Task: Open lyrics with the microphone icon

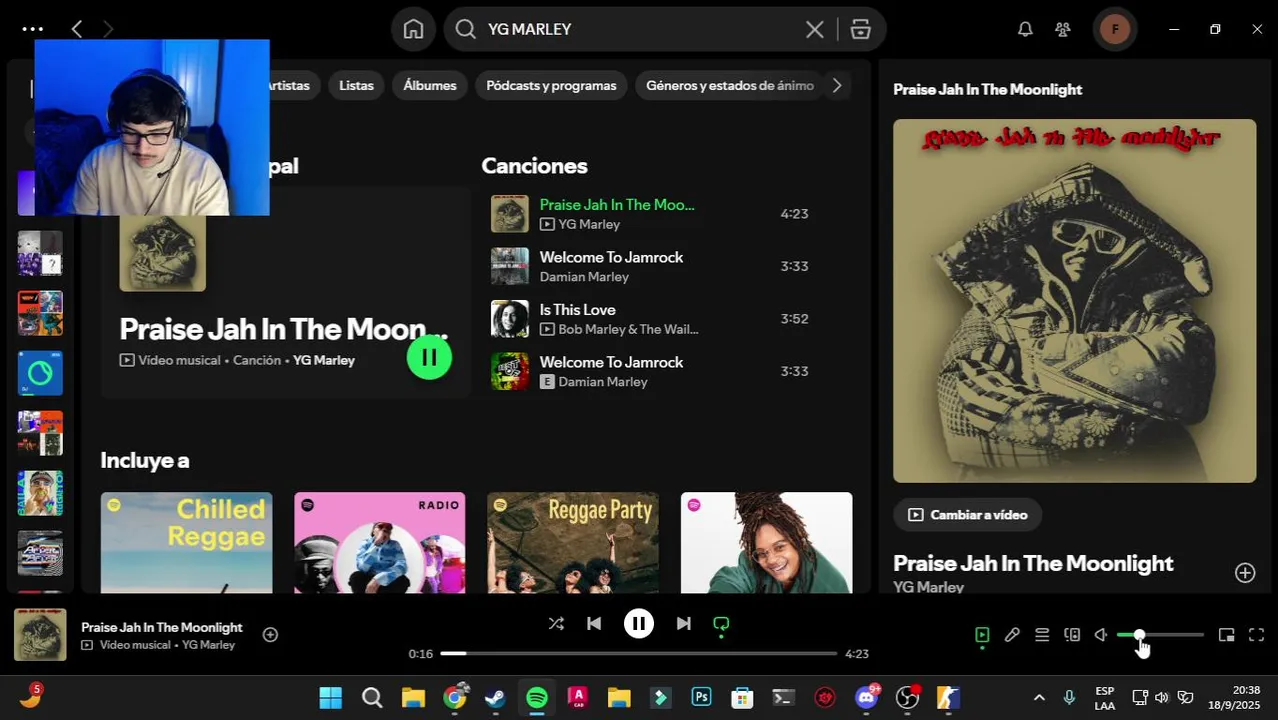Action: pos(1012,635)
